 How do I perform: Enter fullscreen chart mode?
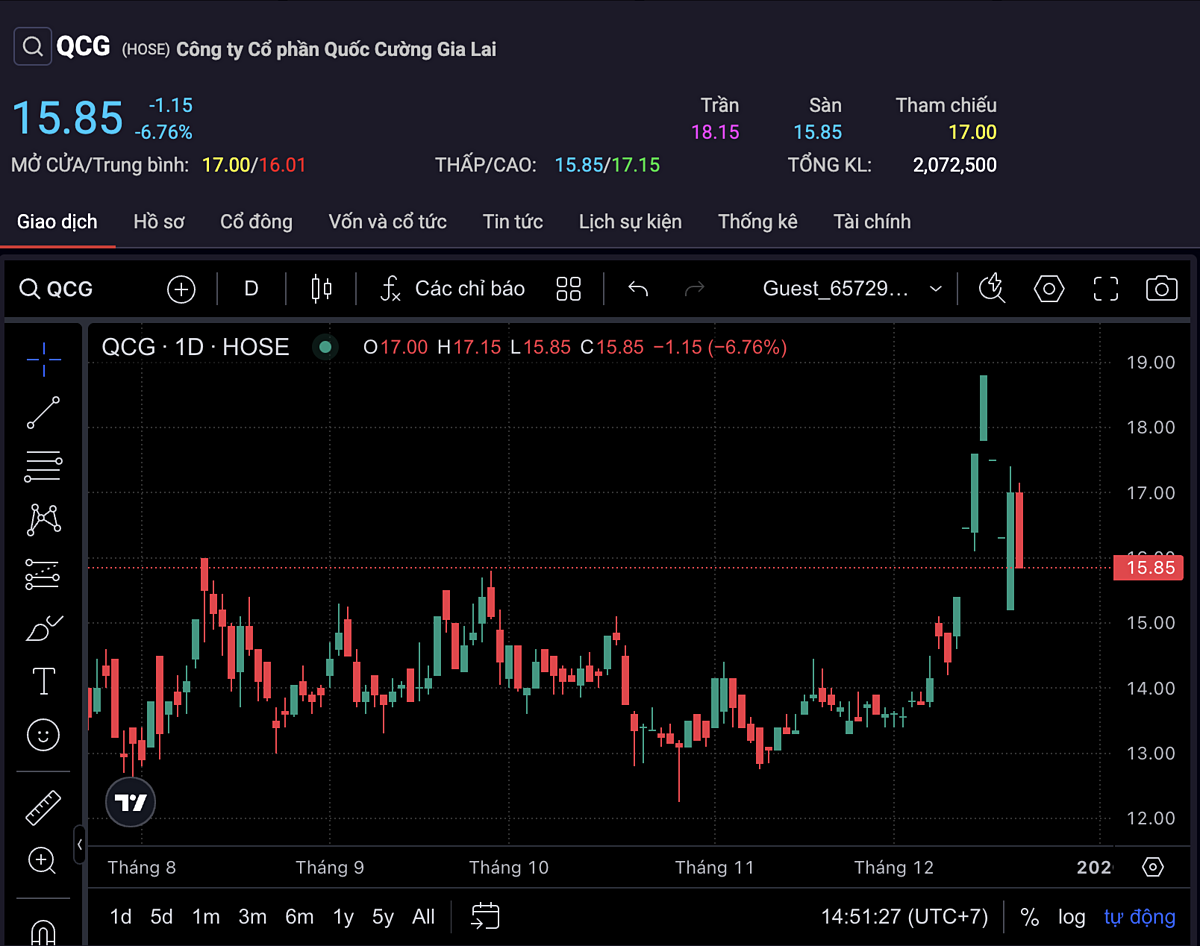pos(1105,289)
